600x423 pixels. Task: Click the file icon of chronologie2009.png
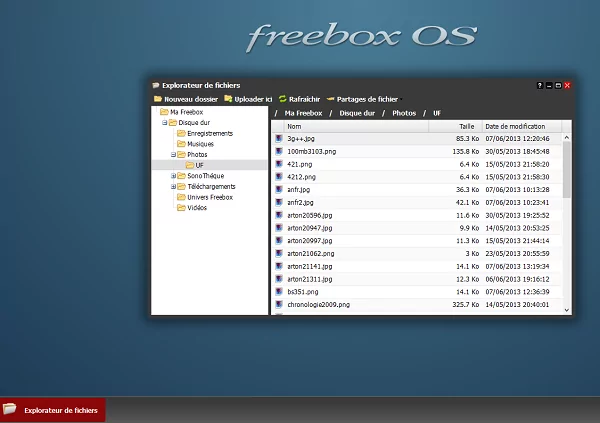[x=280, y=304]
